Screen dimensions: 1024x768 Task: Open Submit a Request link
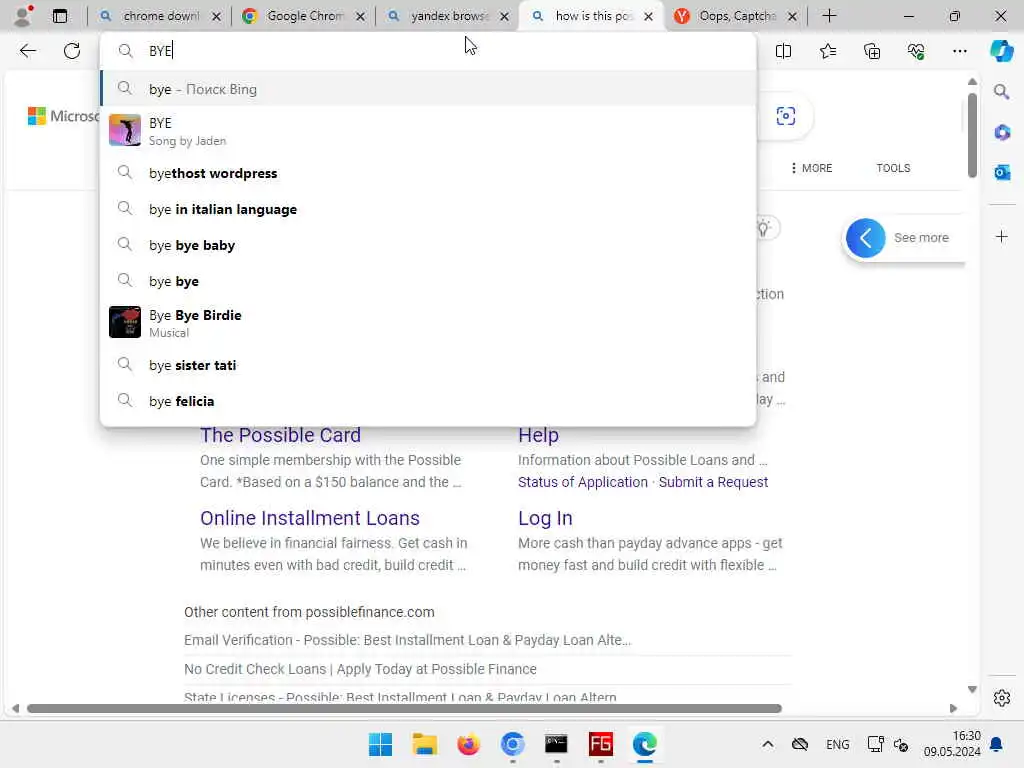[x=713, y=482]
